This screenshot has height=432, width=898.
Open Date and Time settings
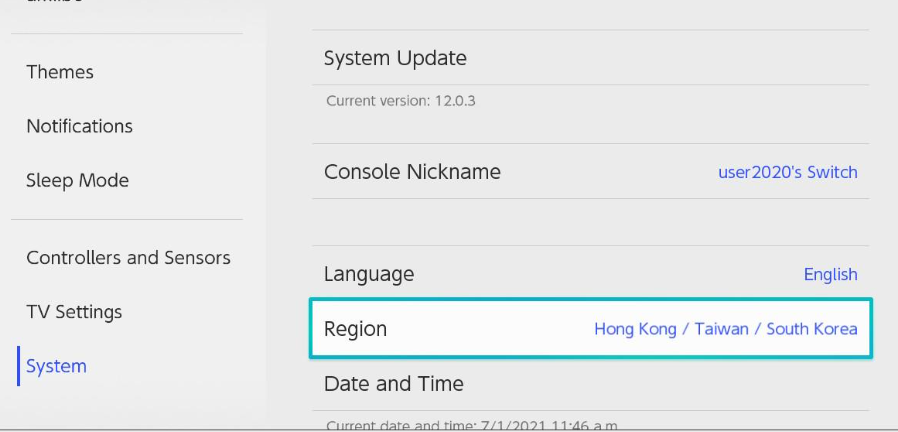[590, 383]
